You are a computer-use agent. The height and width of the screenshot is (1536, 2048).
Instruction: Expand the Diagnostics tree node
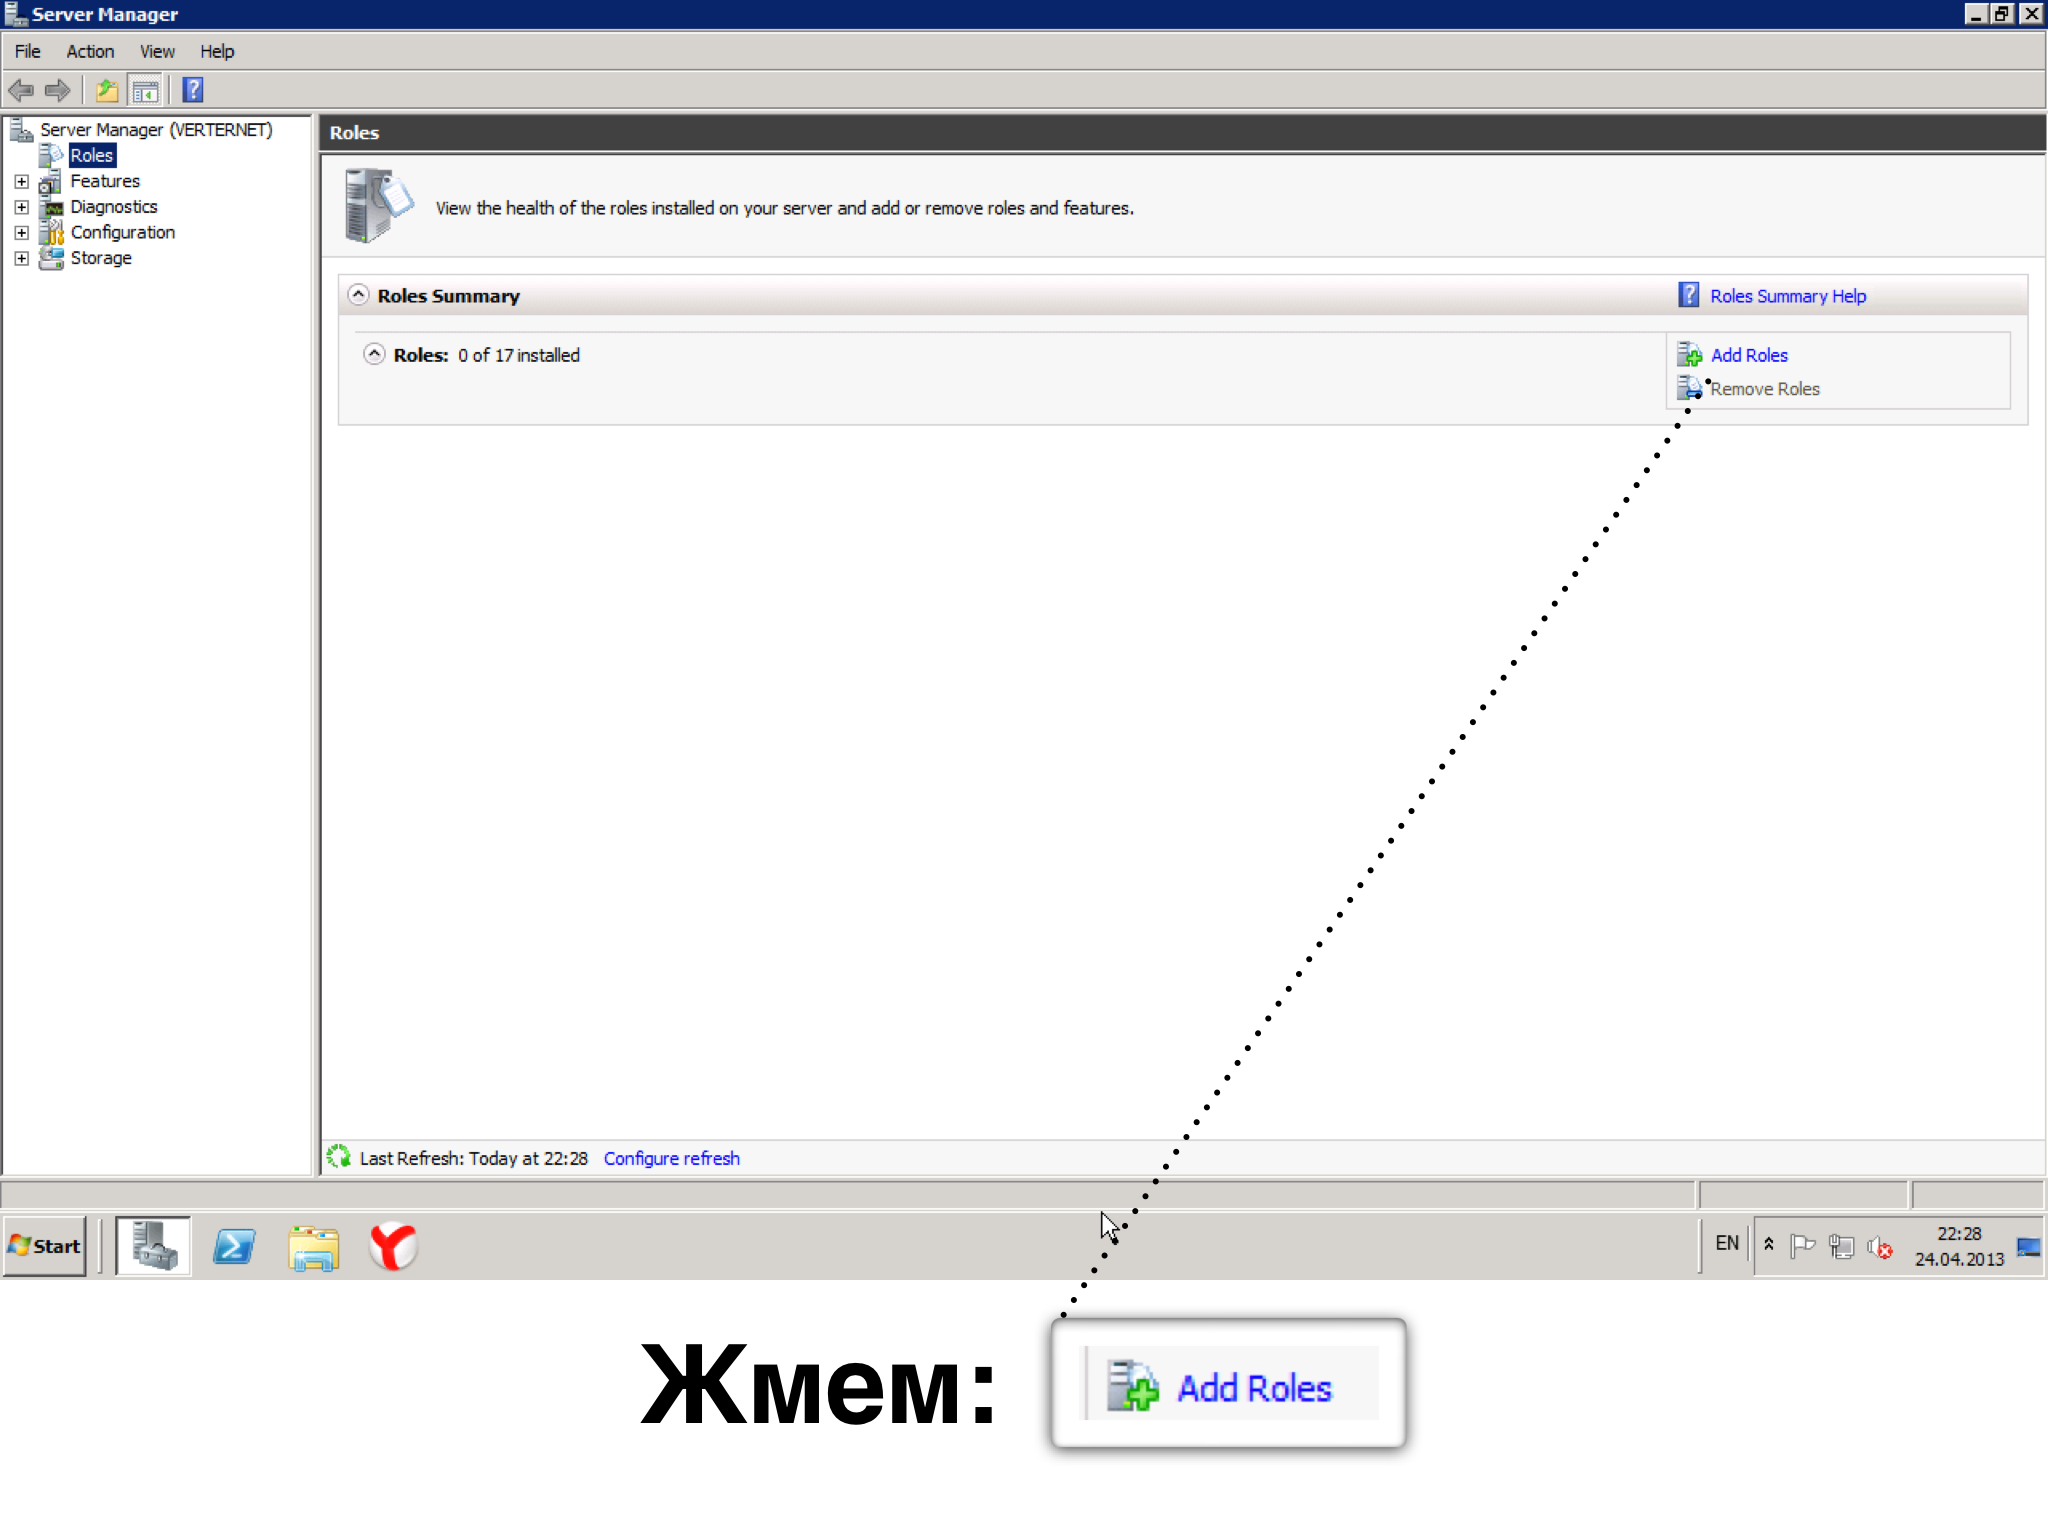19,207
